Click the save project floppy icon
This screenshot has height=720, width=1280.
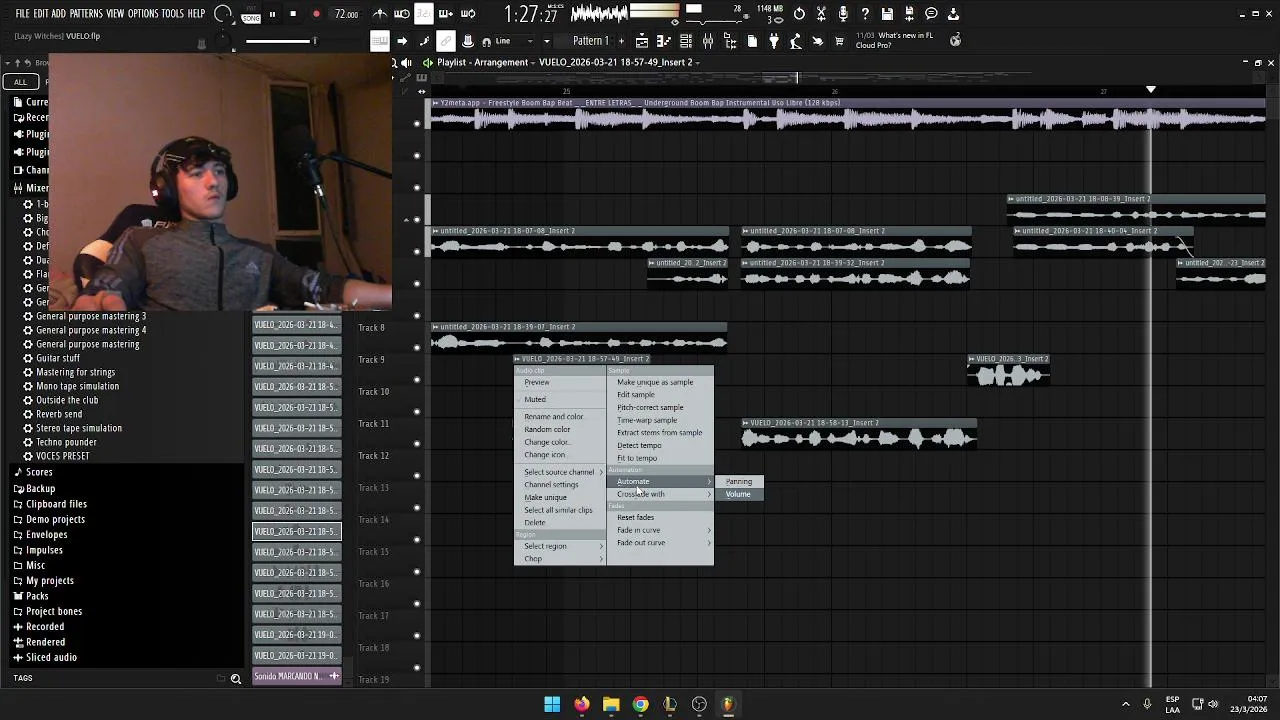point(887,14)
